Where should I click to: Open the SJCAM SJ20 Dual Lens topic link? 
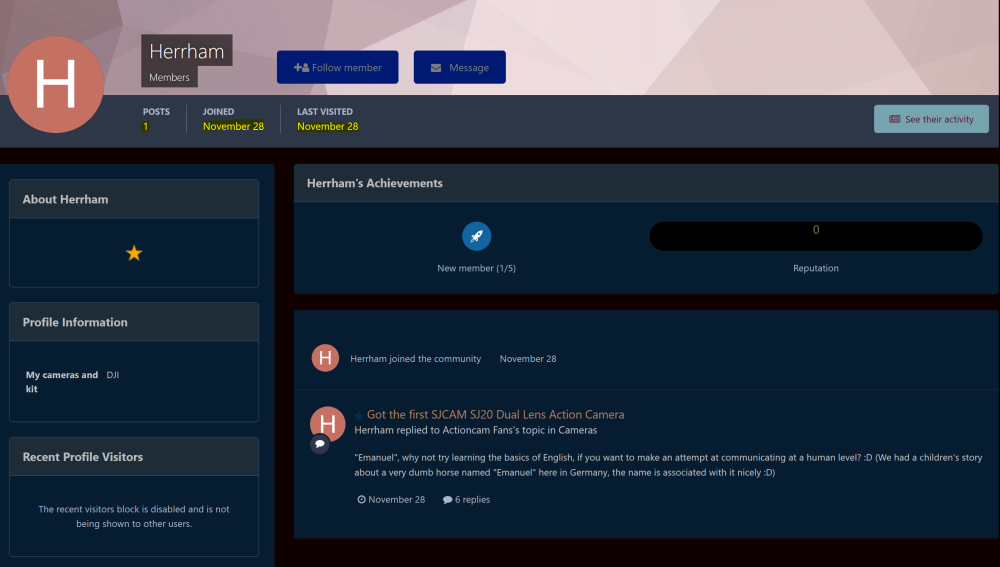pos(495,414)
